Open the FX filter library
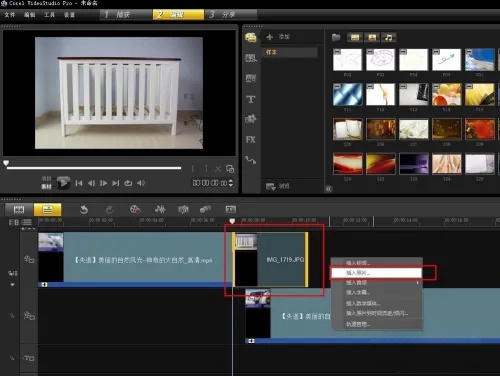The image size is (500, 376). pos(251,140)
